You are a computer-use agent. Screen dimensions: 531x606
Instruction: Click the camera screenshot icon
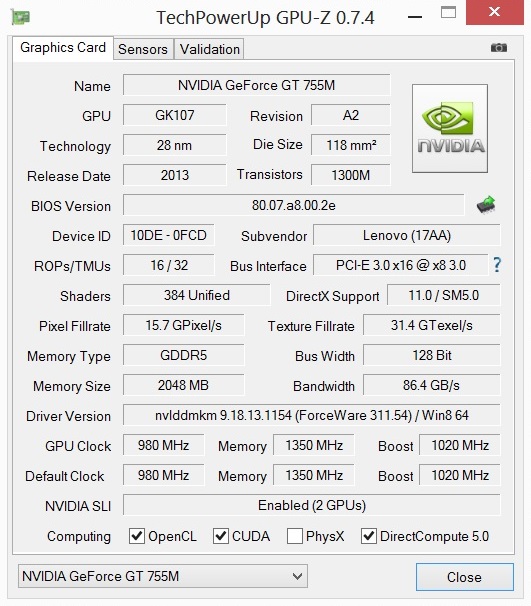499,48
